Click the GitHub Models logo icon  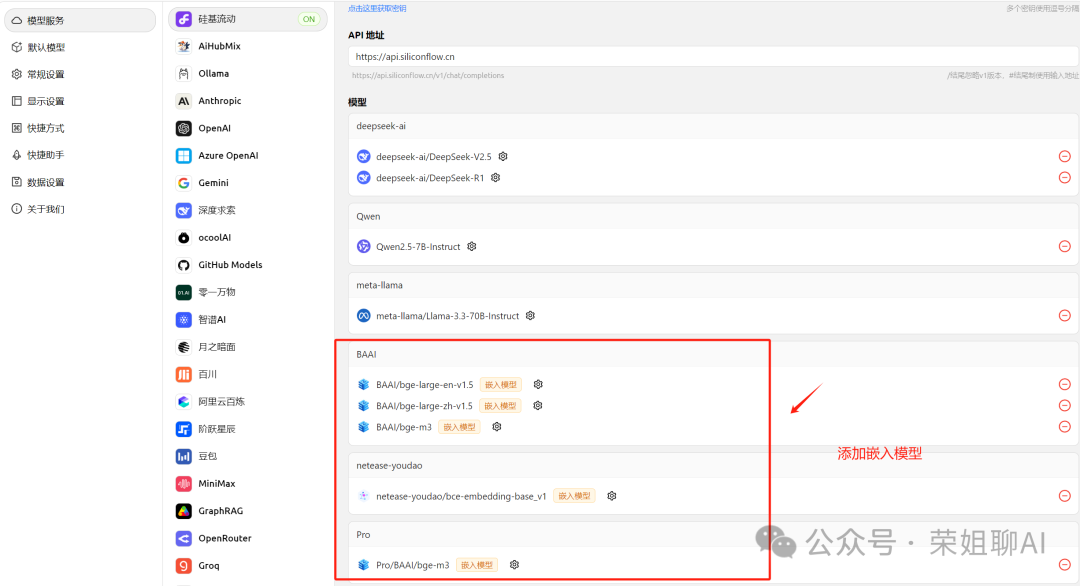(183, 265)
